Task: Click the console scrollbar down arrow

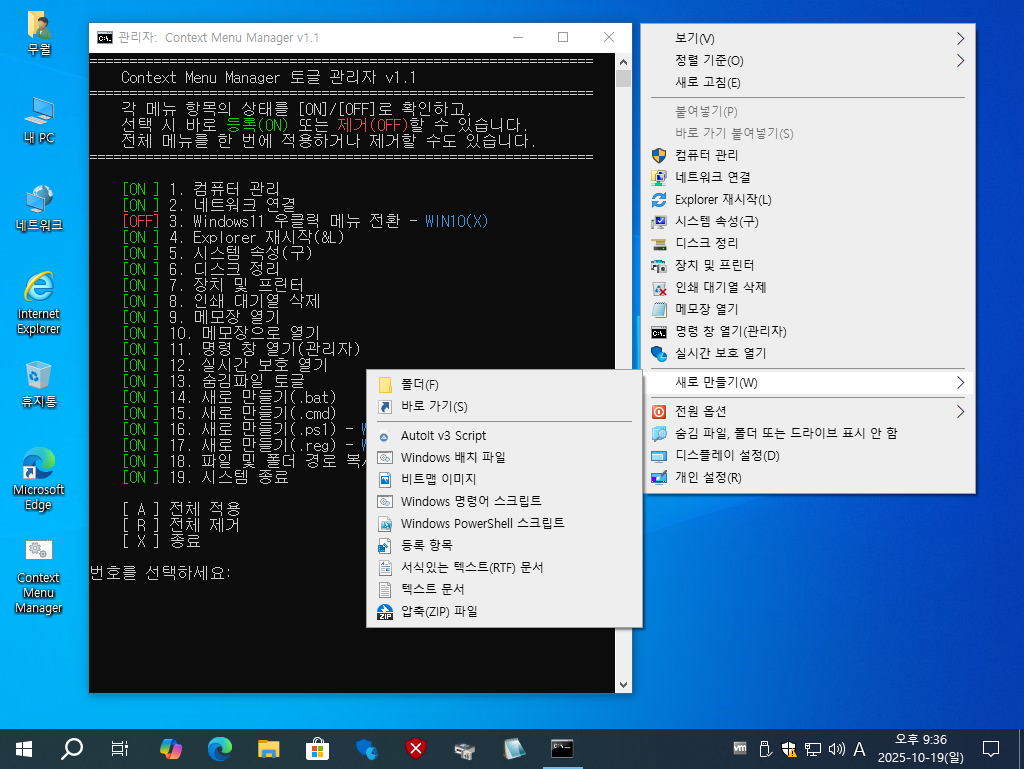Action: [623, 685]
